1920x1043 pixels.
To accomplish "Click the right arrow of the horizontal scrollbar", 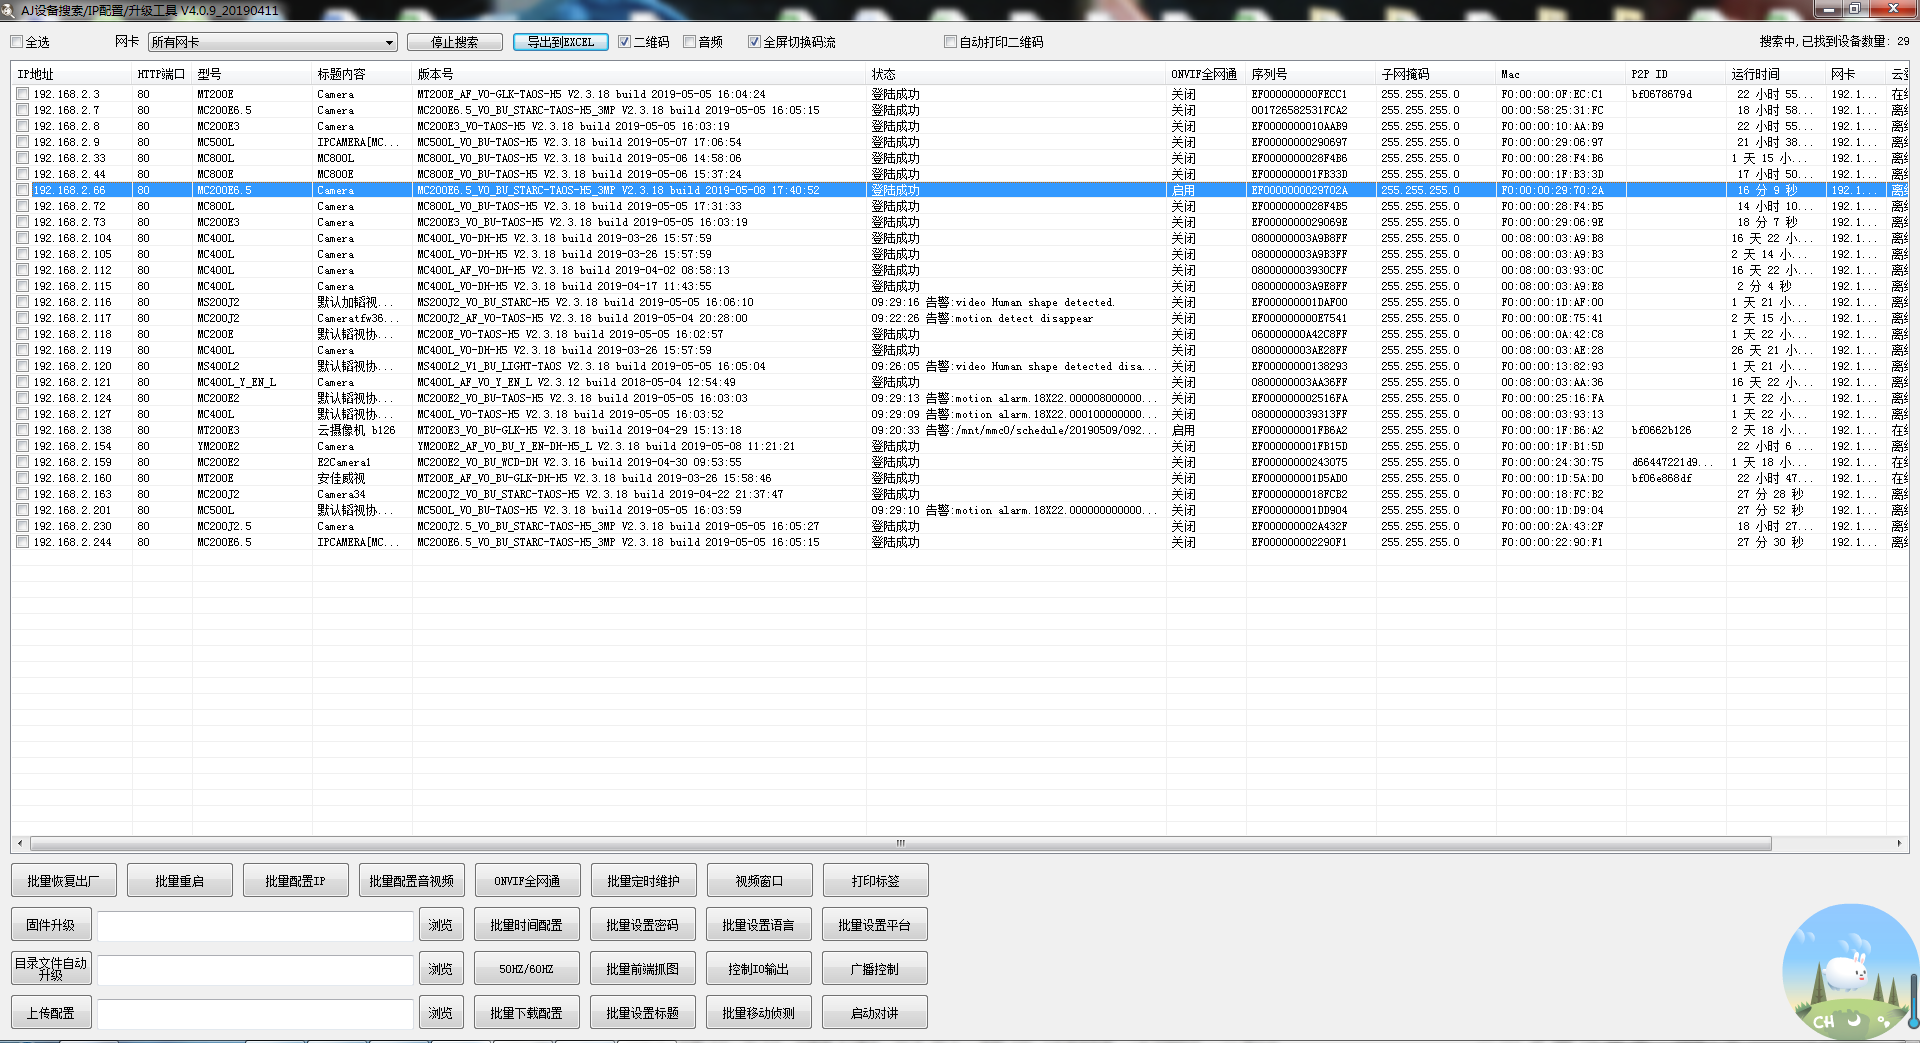I will coord(1899,843).
